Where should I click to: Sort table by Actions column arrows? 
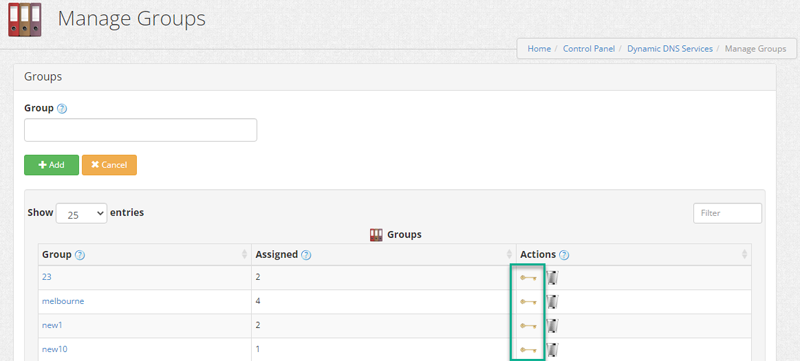[x=744, y=254]
